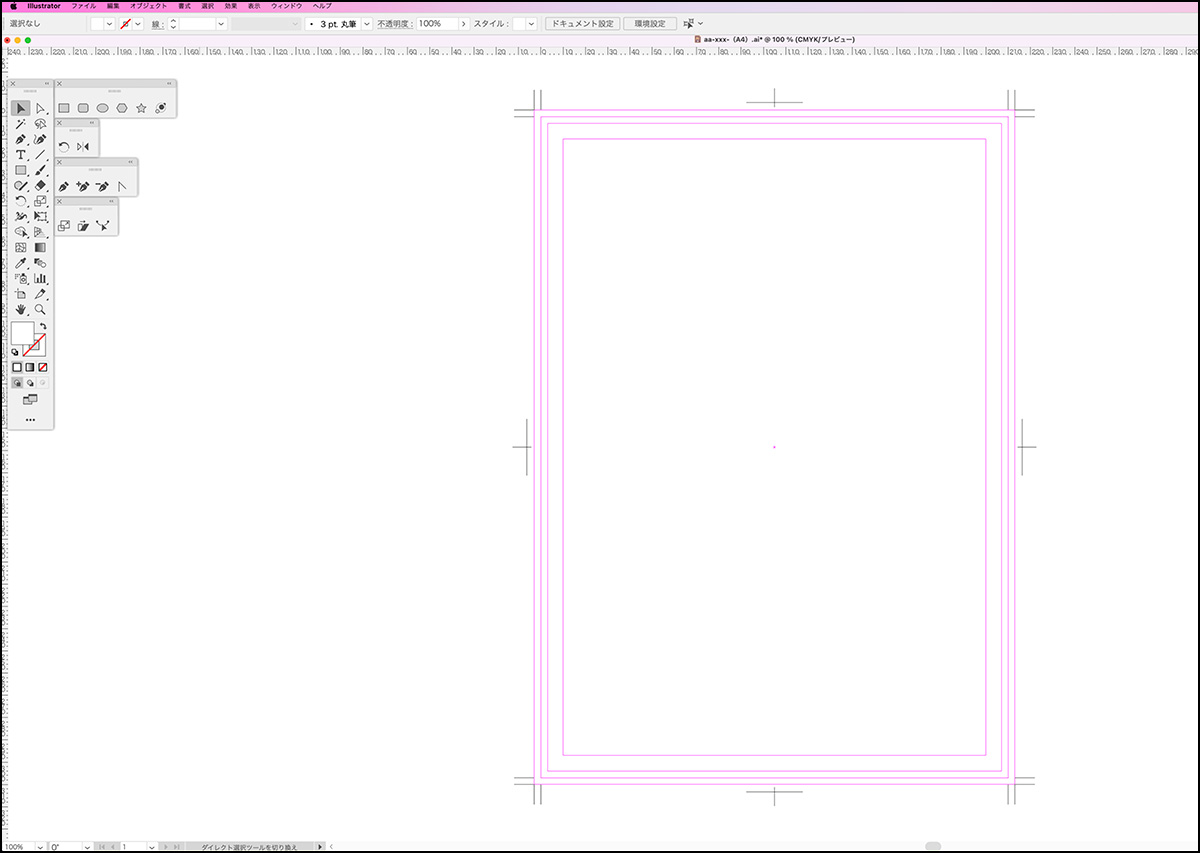1200x853 pixels.
Task: Activate the Zoom magnifier tool
Action: point(40,310)
